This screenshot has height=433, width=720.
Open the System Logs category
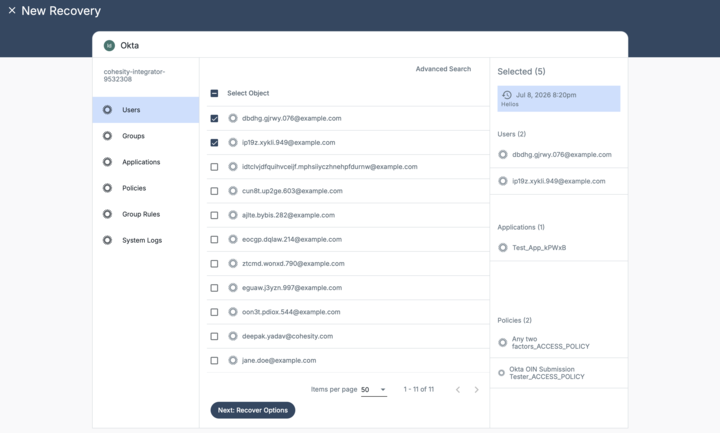click(x=146, y=240)
